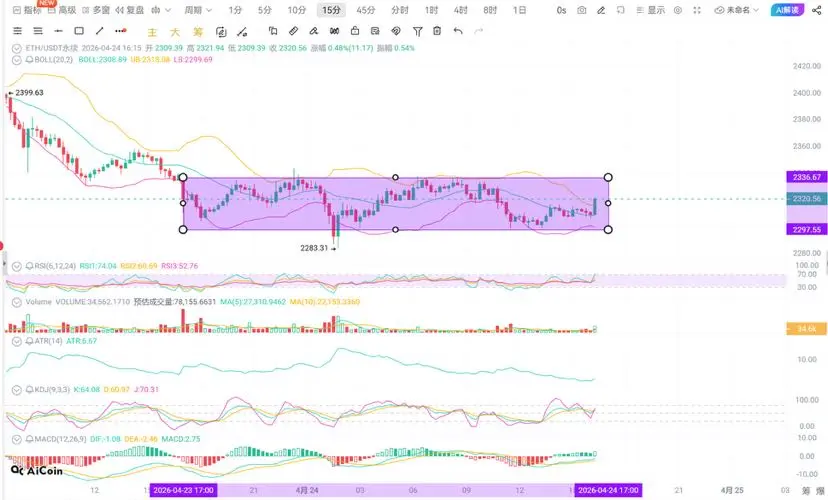The height and width of the screenshot is (500, 828).
Task: Click the share icon
Action: [816, 10]
